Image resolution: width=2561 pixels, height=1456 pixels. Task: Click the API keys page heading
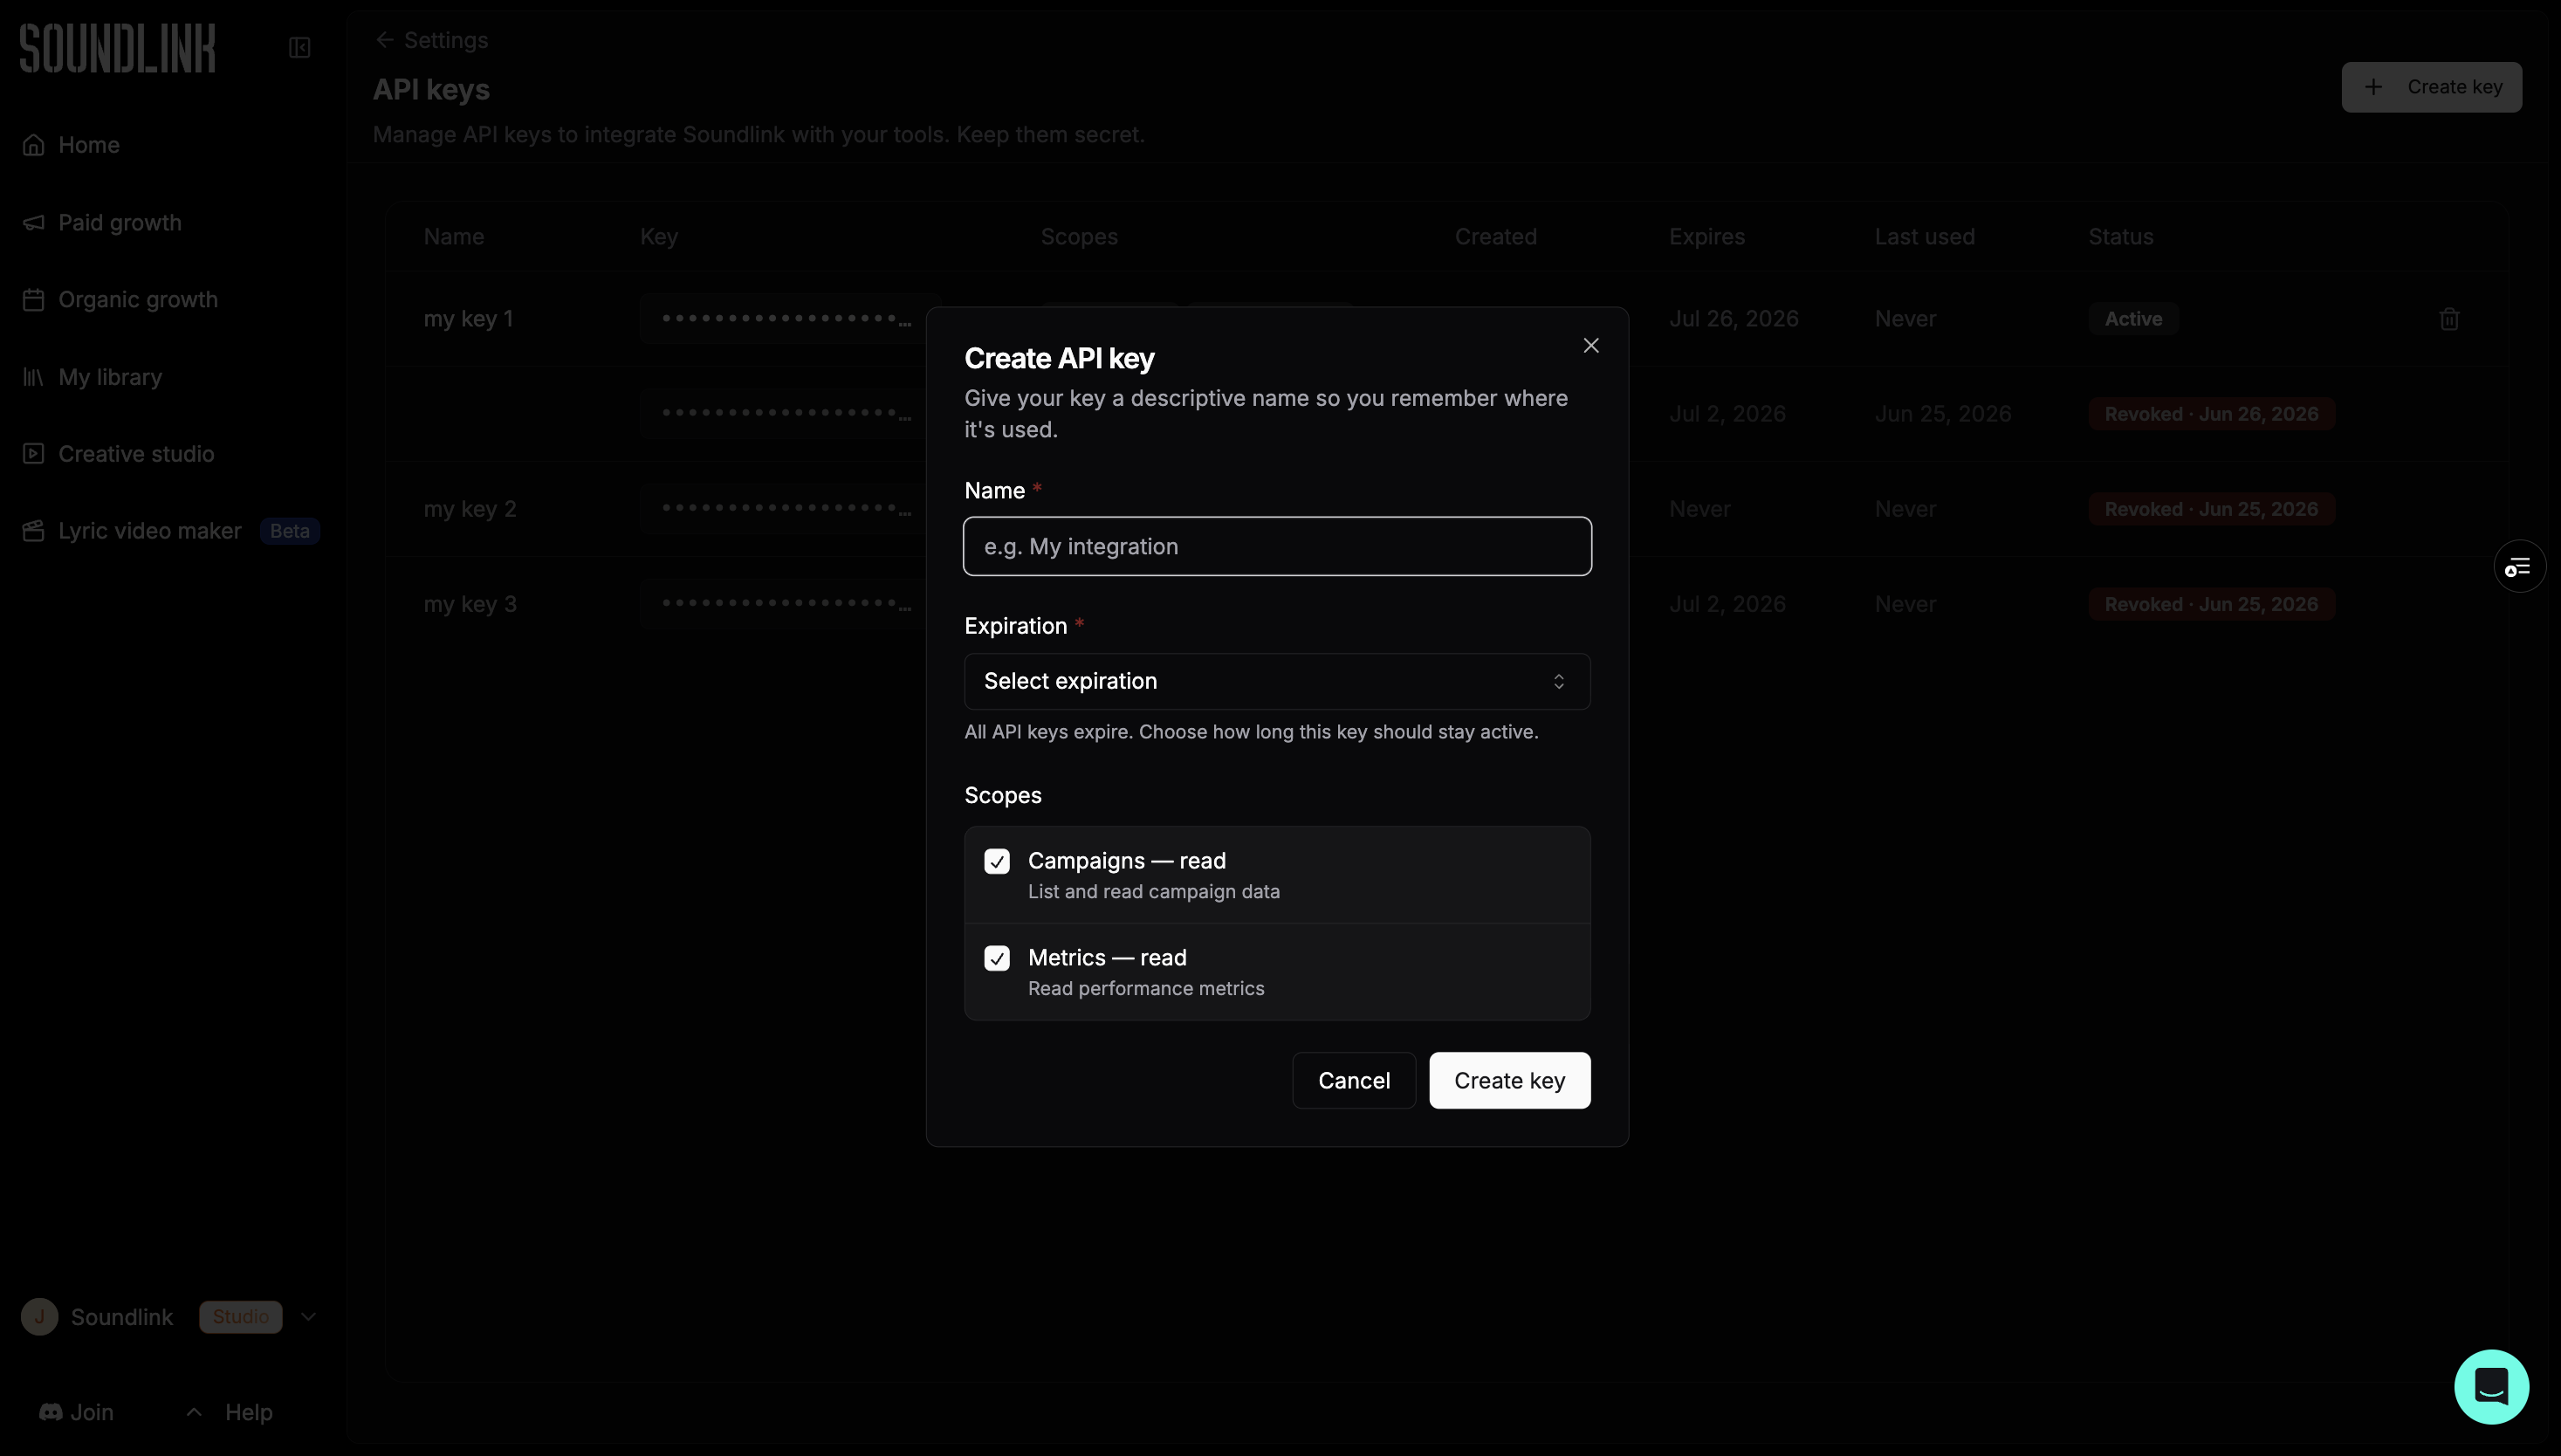tap(431, 90)
